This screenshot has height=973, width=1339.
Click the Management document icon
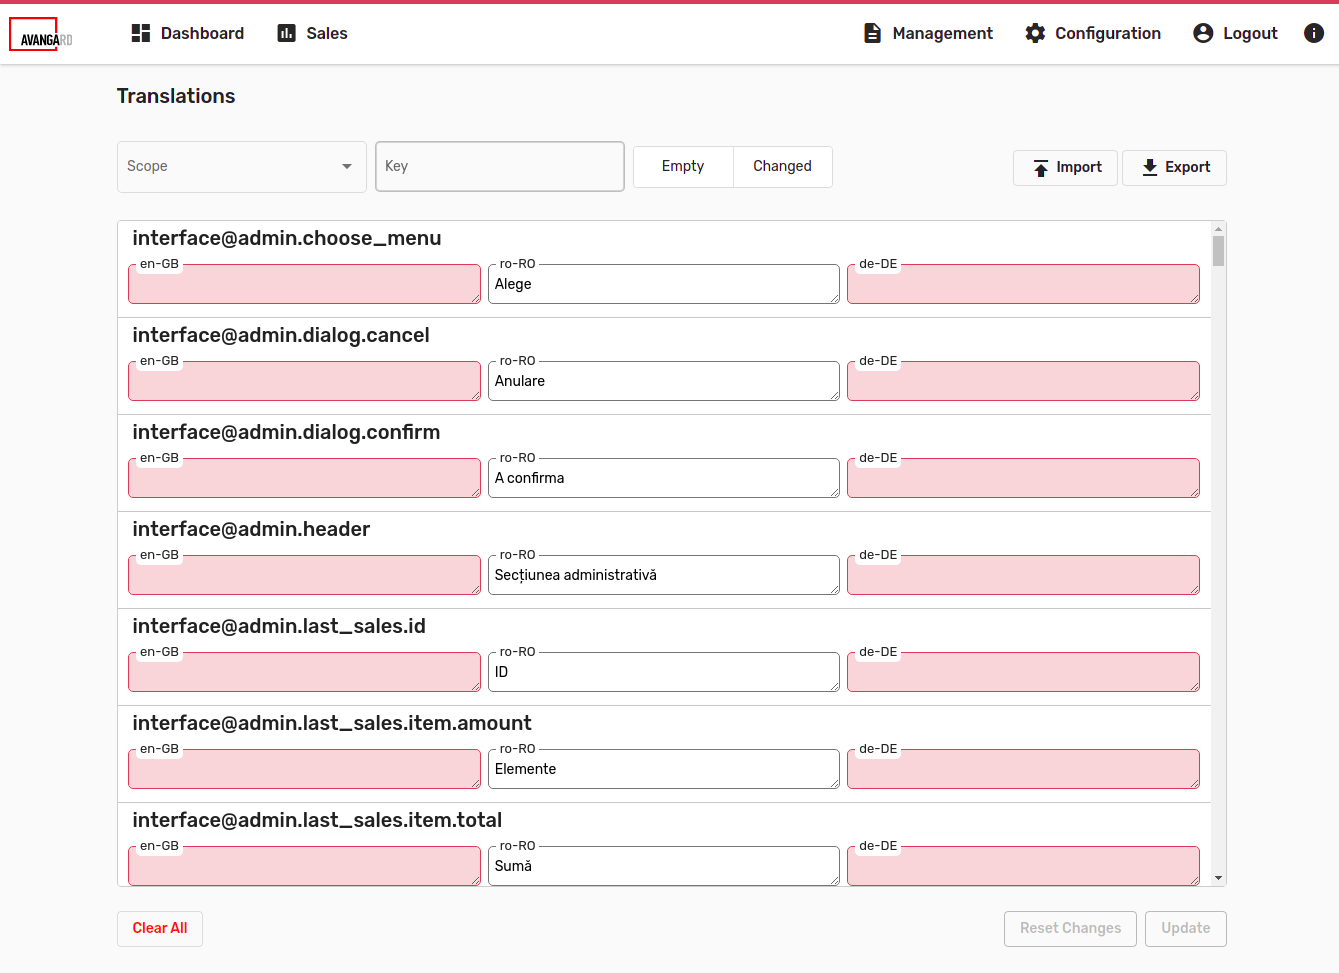(x=872, y=33)
